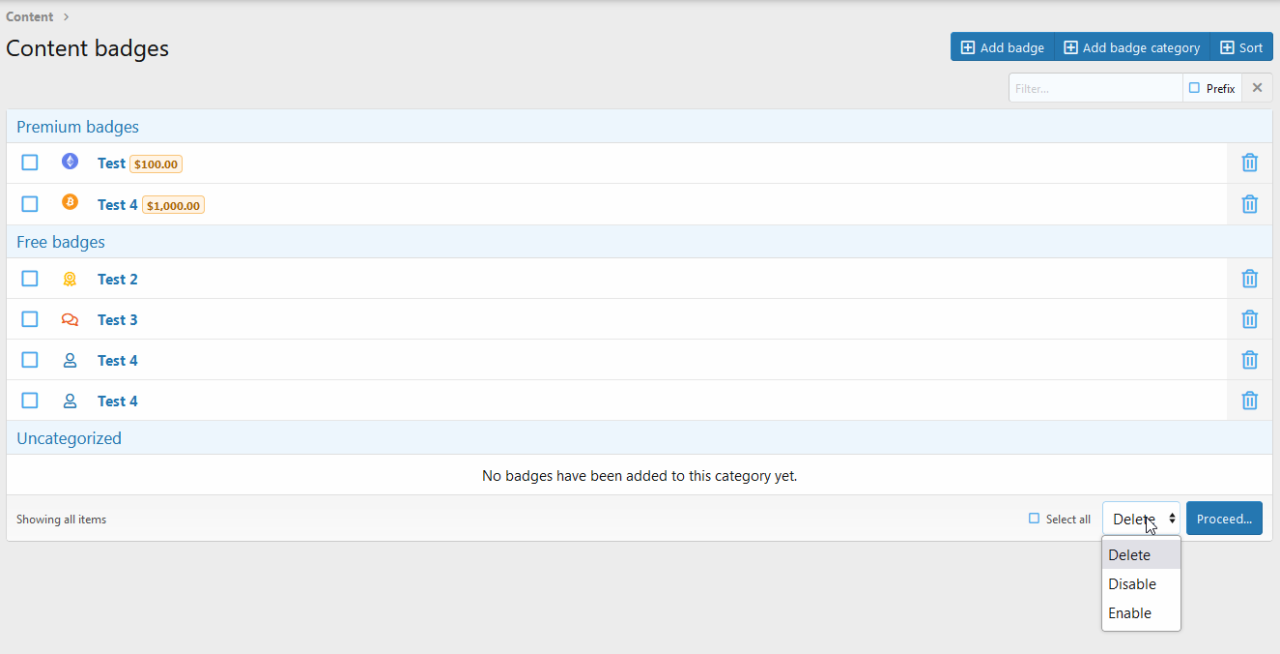This screenshot has width=1280, height=654.
Task: Delete the Test $100.00 badge via trash icon
Action: tap(1249, 163)
